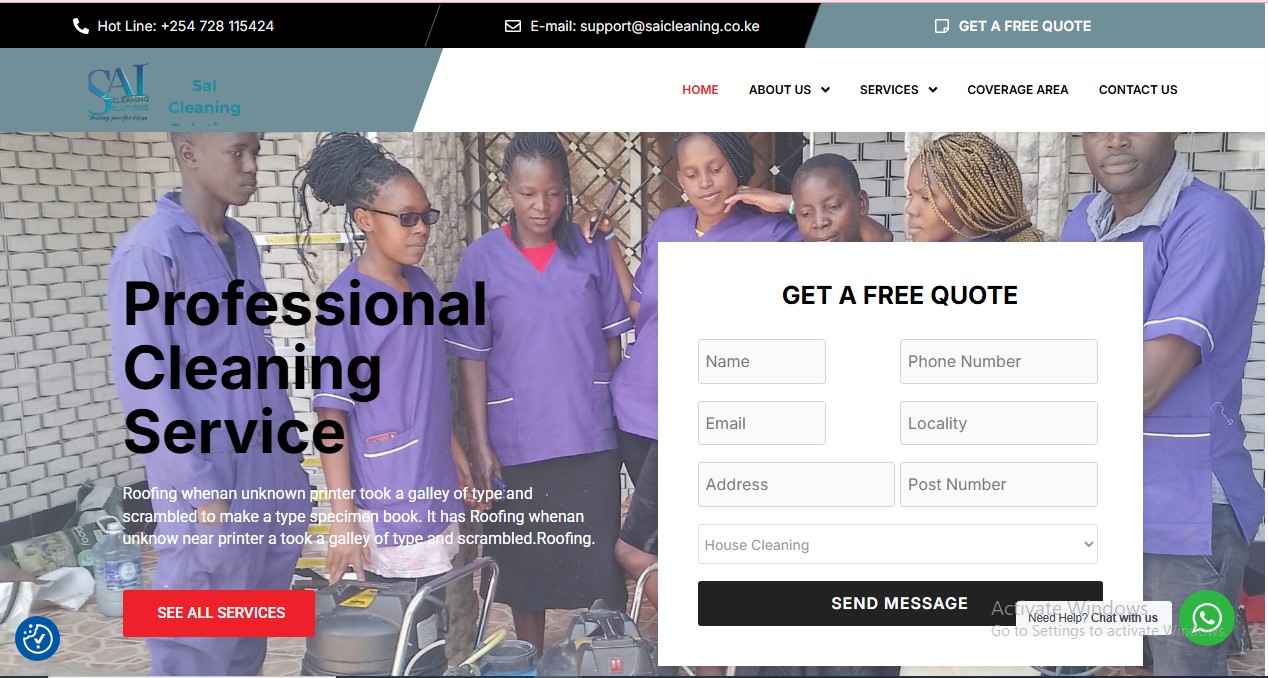Open the House Cleaning service dropdown

[897, 545]
